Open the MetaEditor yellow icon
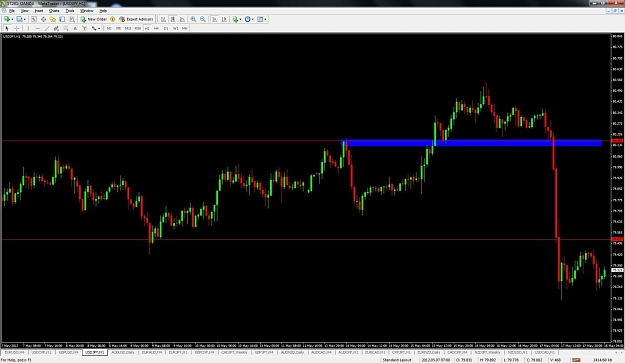 coord(112,19)
